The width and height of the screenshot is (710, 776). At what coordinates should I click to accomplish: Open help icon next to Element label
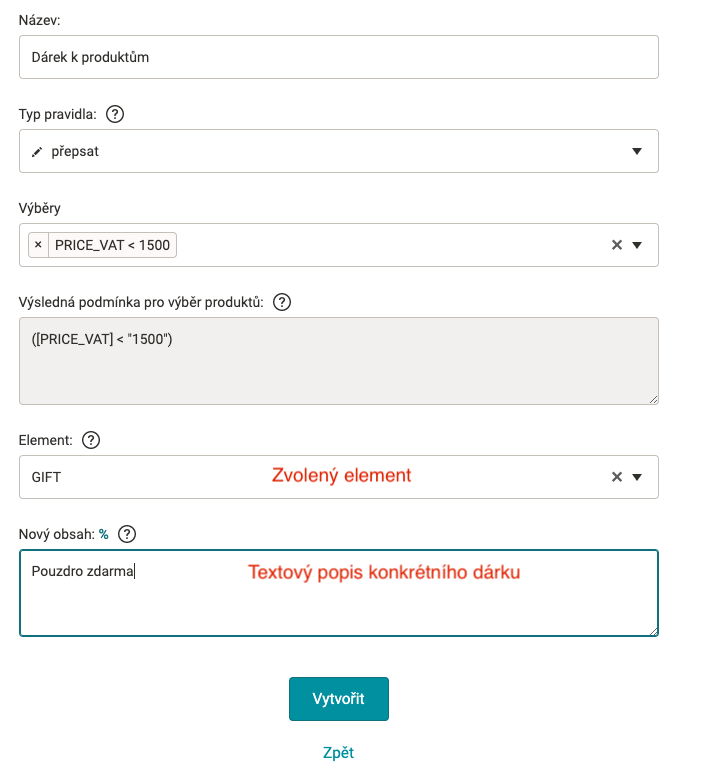point(91,440)
